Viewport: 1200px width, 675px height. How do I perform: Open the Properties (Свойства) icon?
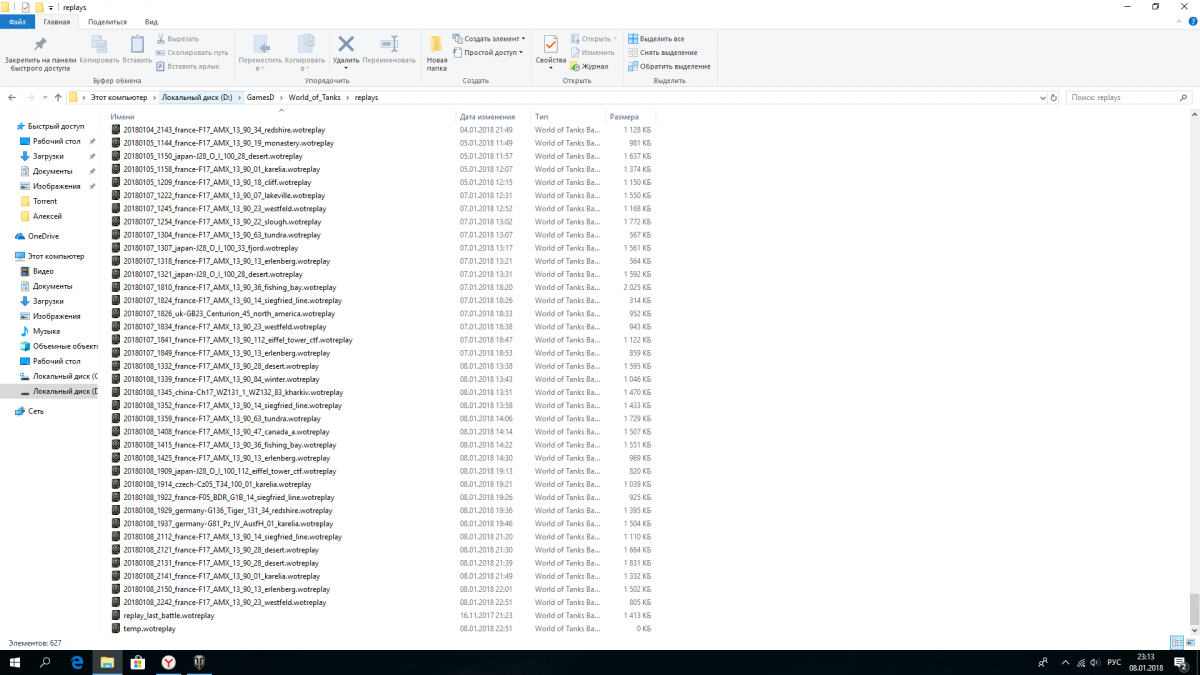pyautogui.click(x=550, y=45)
